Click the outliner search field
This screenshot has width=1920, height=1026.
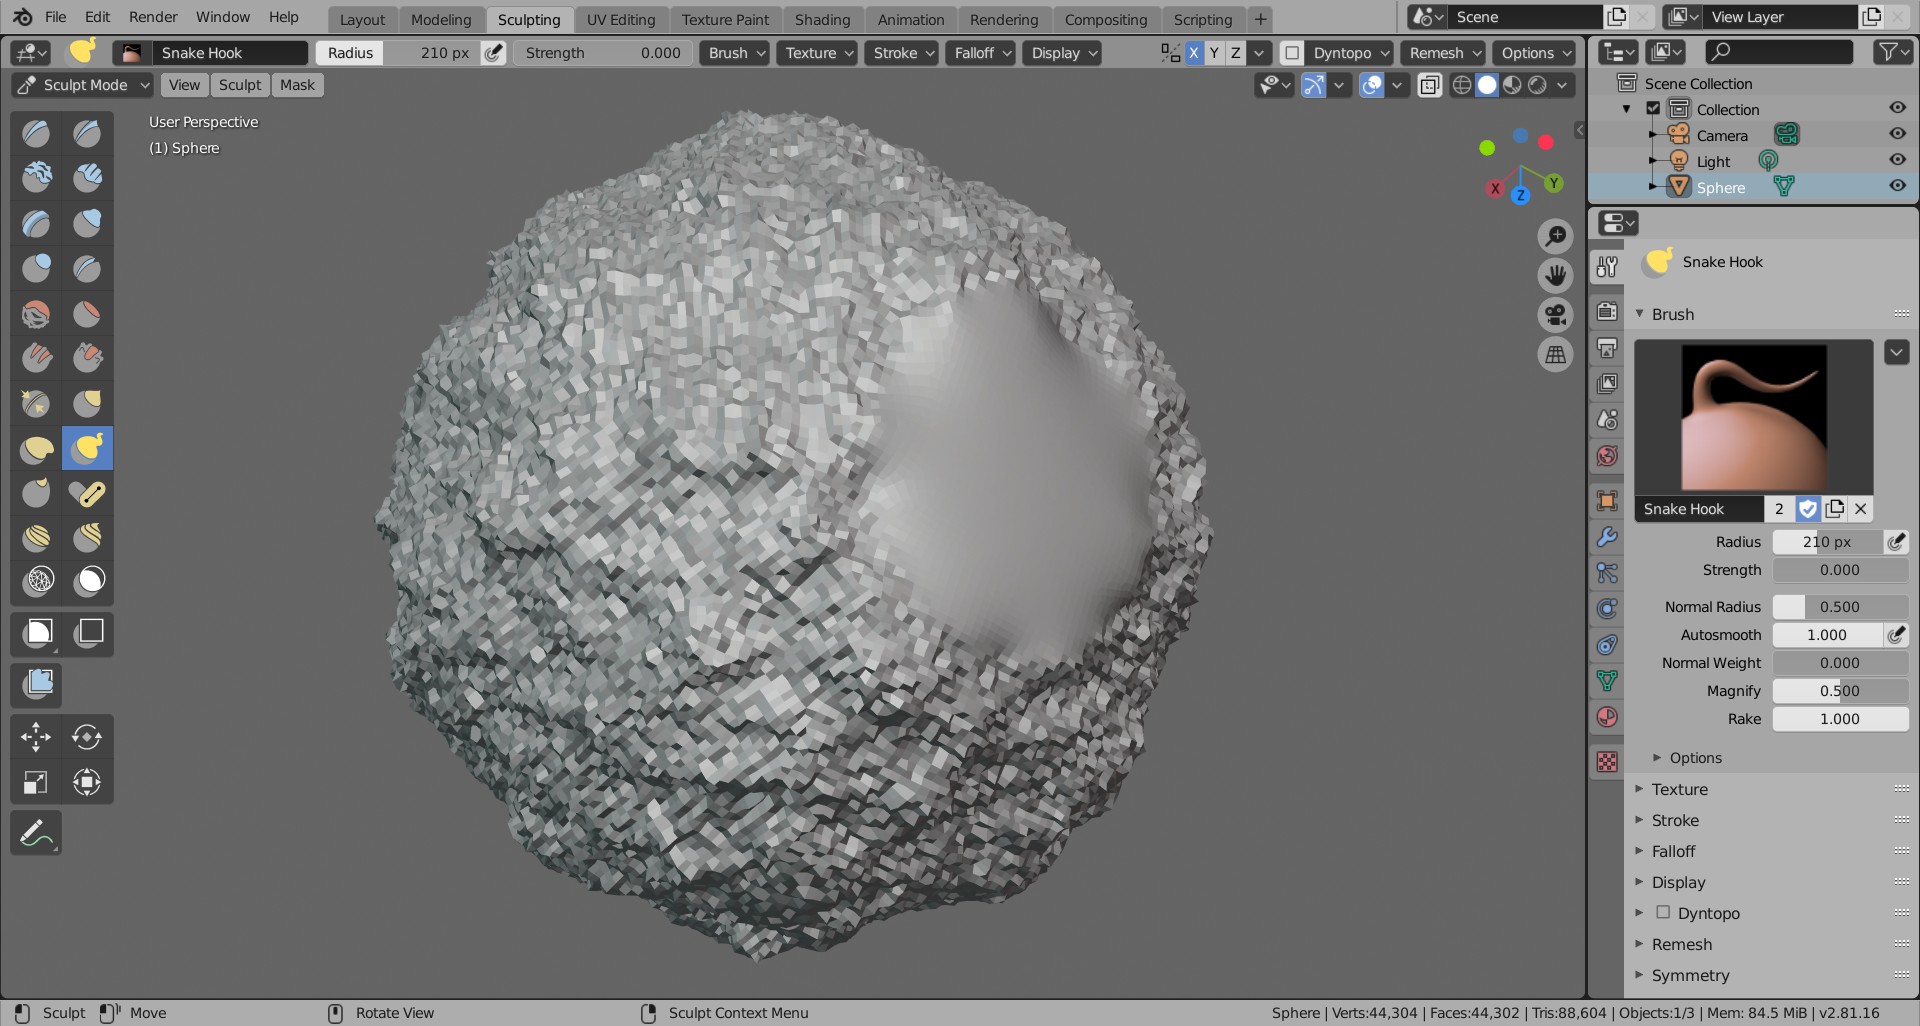1777,52
